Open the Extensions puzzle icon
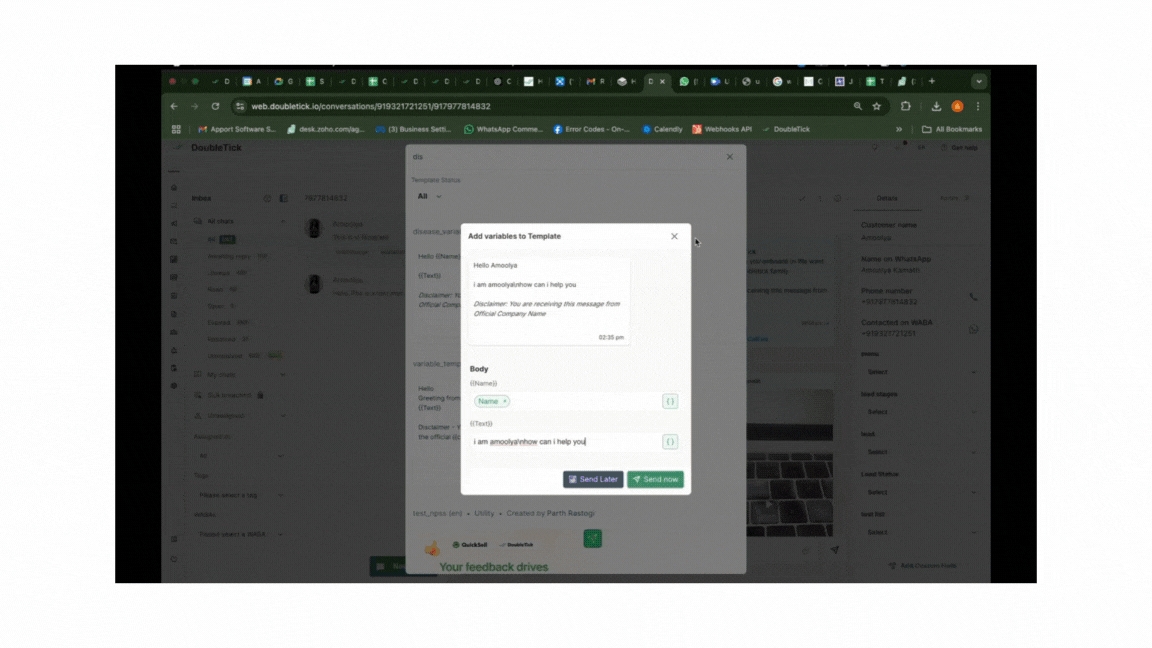This screenshot has width=1152, height=648. (905, 106)
